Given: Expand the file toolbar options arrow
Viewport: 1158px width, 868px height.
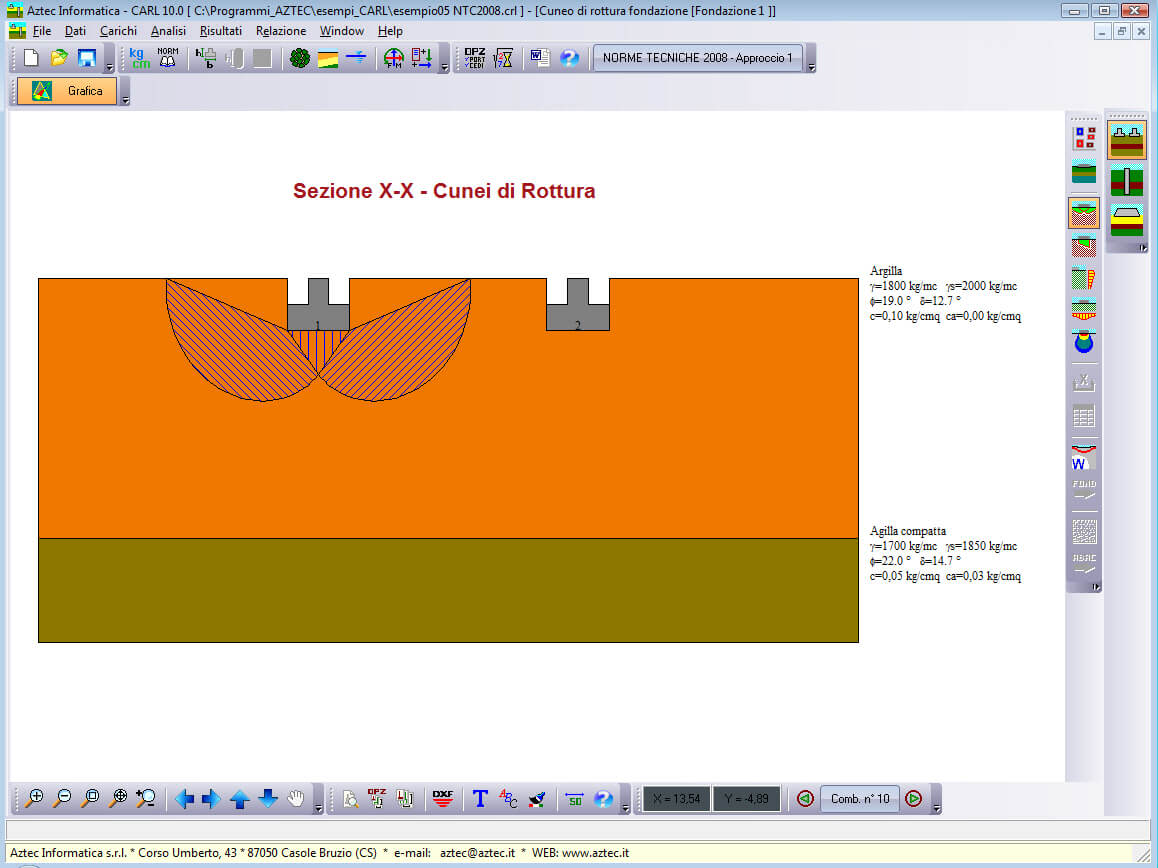Looking at the screenshot, I should pos(110,66).
